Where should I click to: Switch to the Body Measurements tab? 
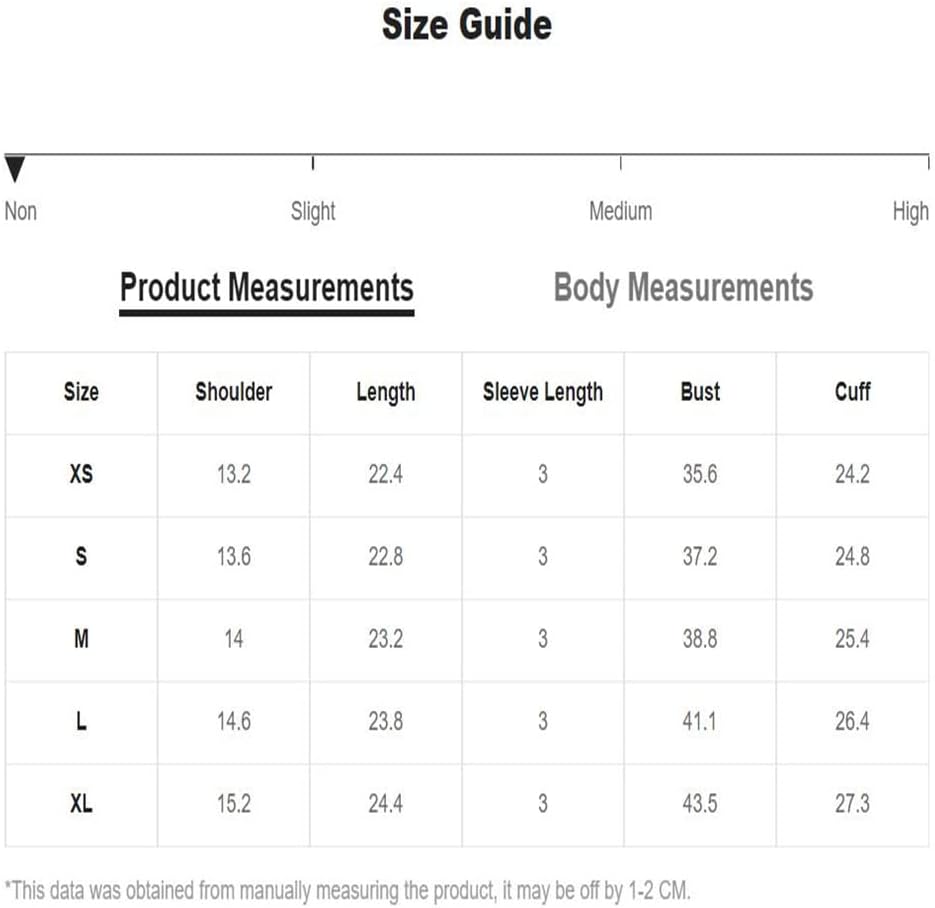(x=683, y=288)
